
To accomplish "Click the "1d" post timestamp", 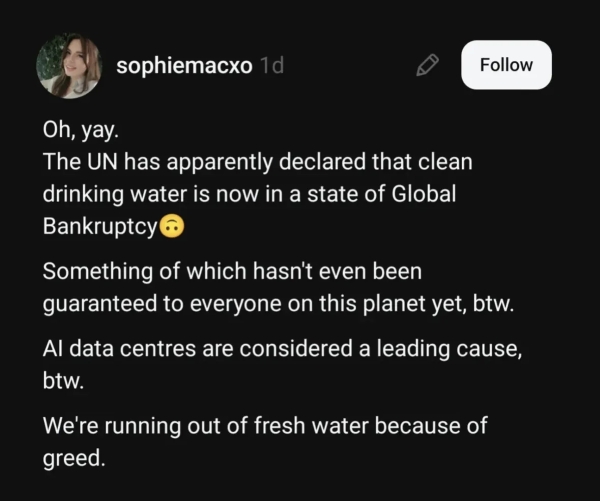I will pyautogui.click(x=271, y=65).
